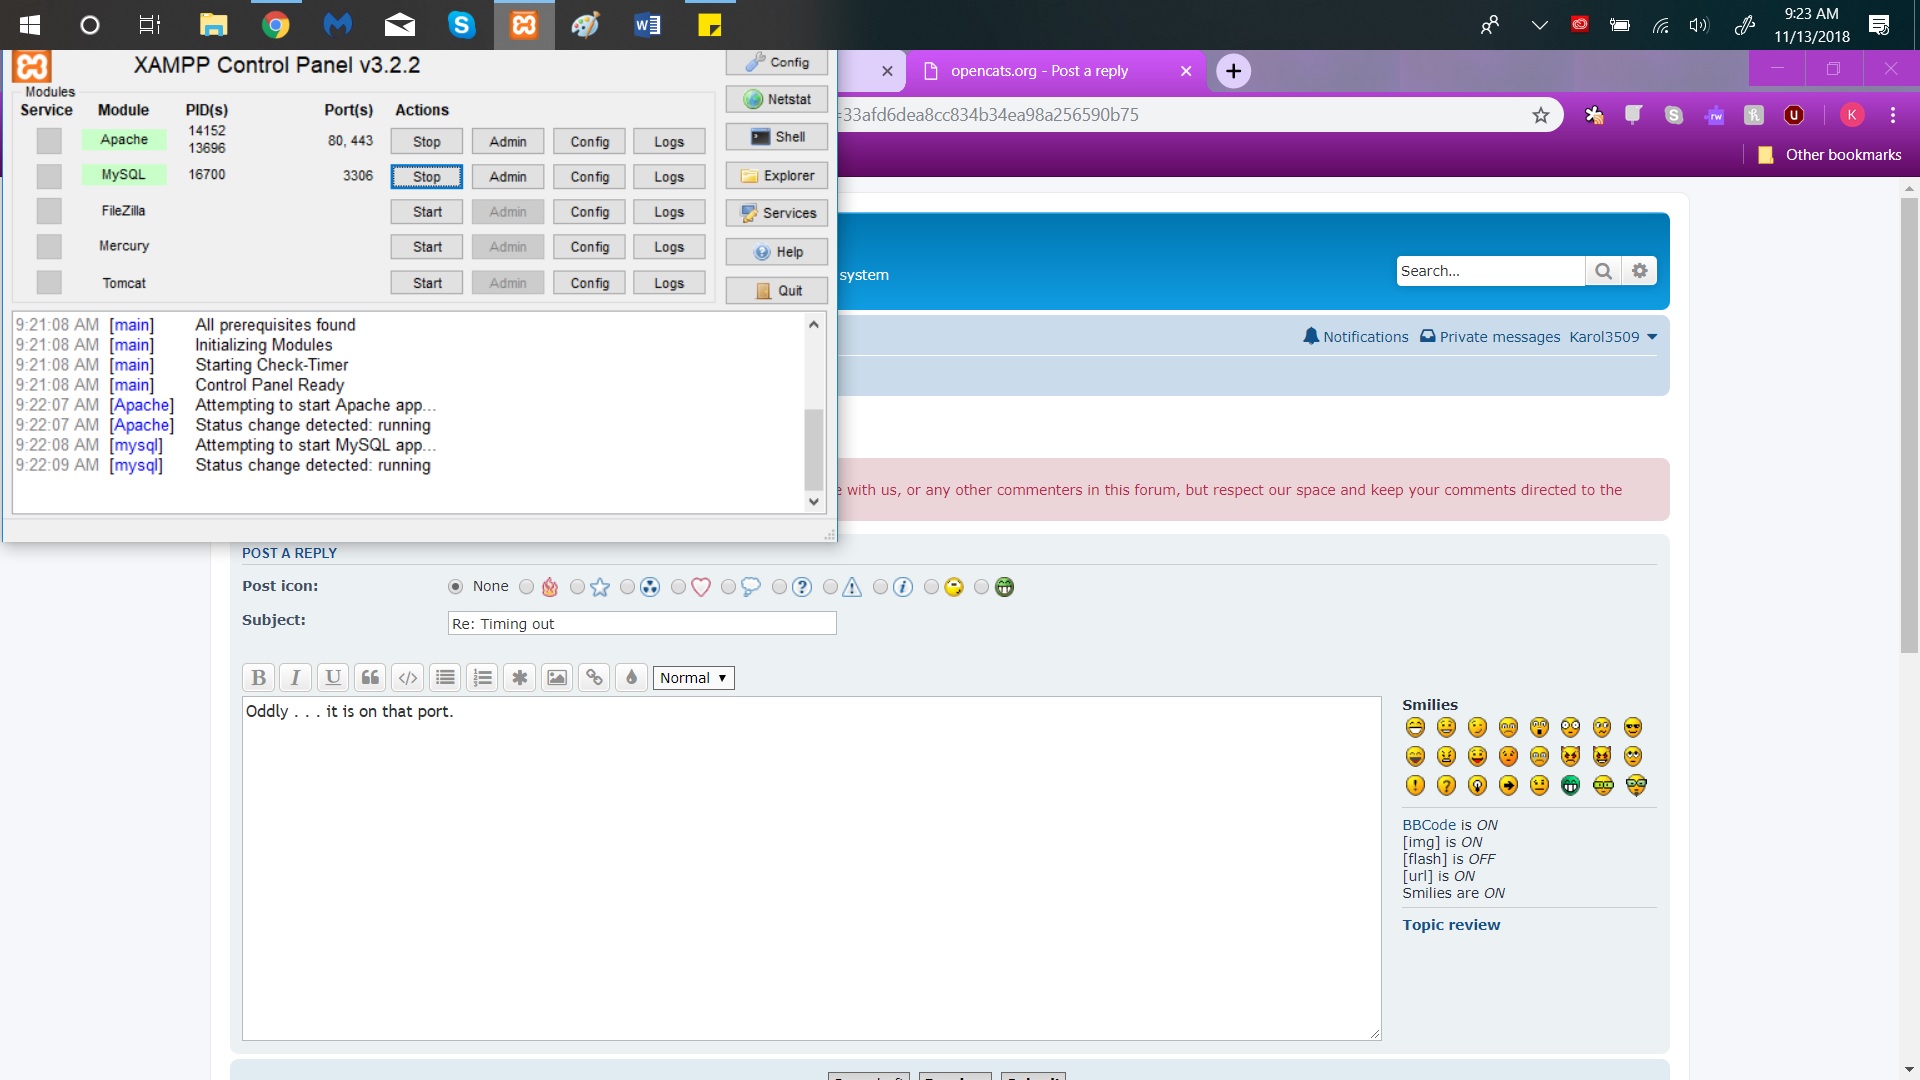Stop the Apache module
Screen dimensions: 1920x1080
point(427,142)
